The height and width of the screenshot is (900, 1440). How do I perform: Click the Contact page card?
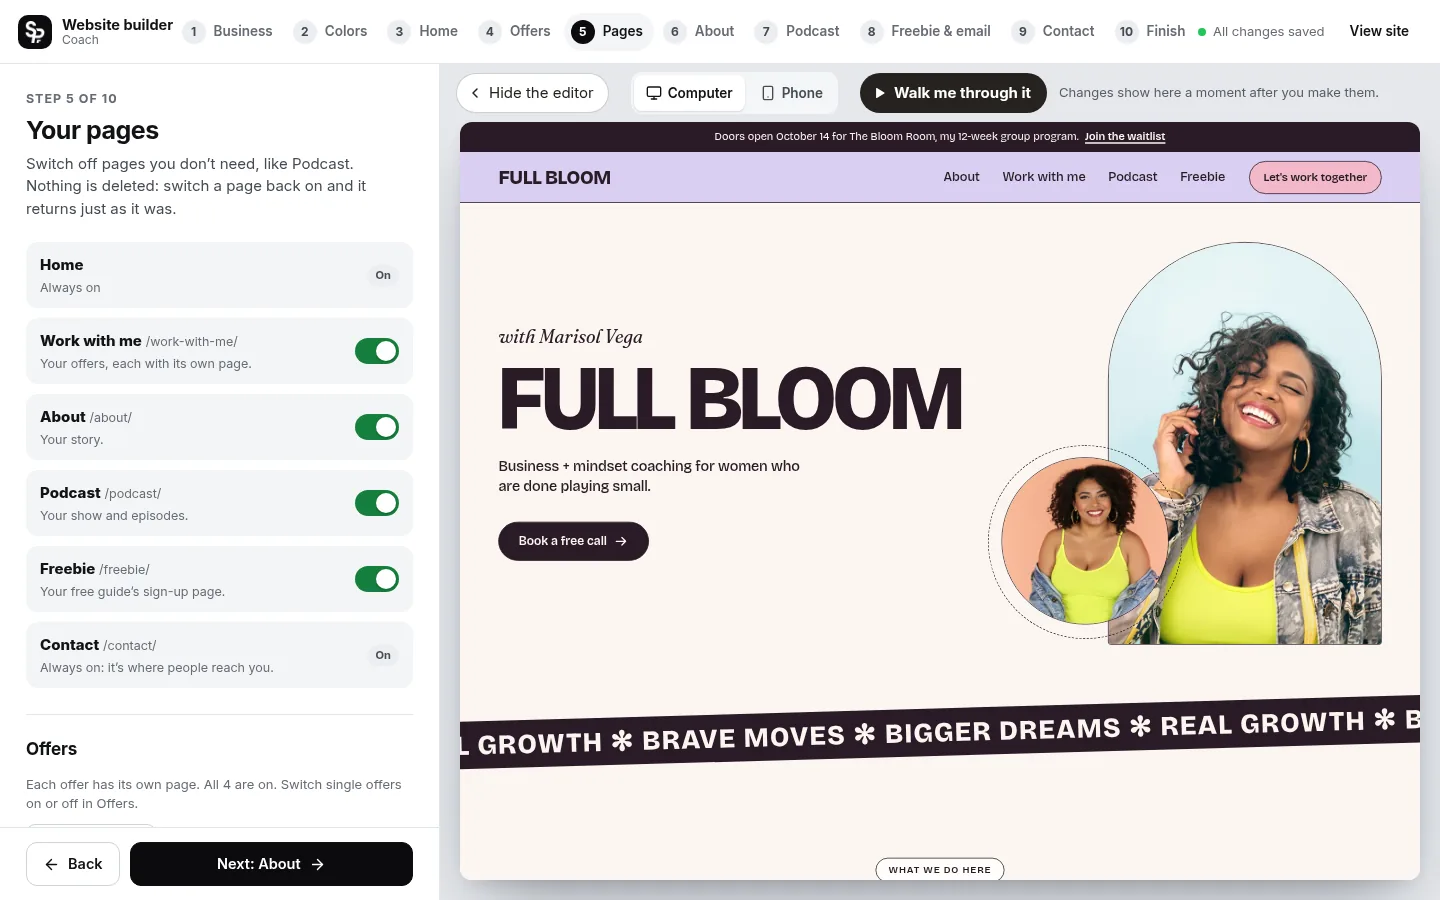click(219, 655)
